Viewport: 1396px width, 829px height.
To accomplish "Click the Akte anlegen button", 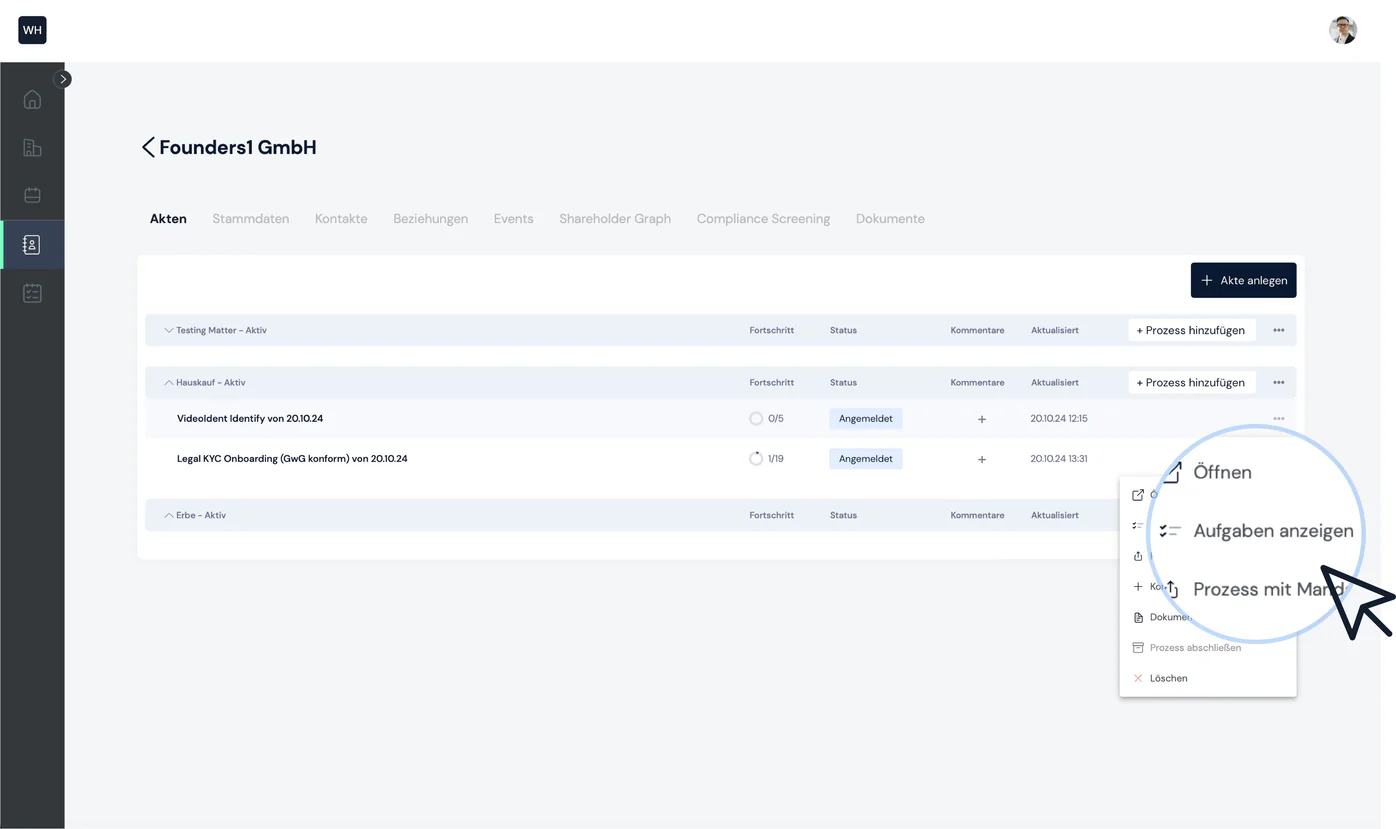I will point(1243,280).
